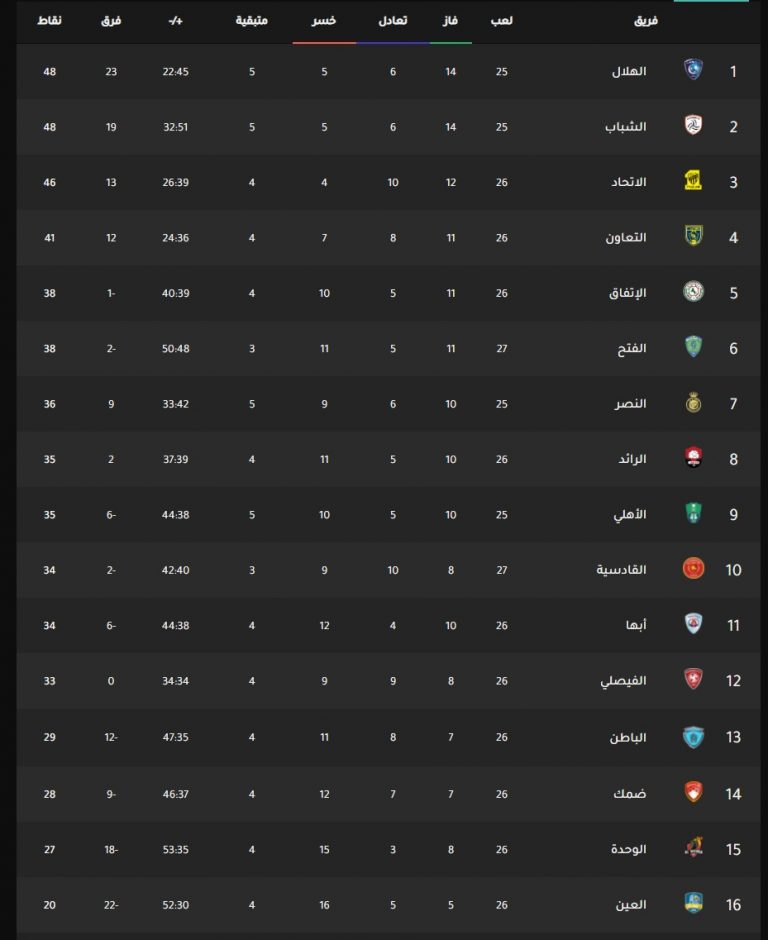Select the تعادل draws column header
768x940 pixels.
point(393,20)
